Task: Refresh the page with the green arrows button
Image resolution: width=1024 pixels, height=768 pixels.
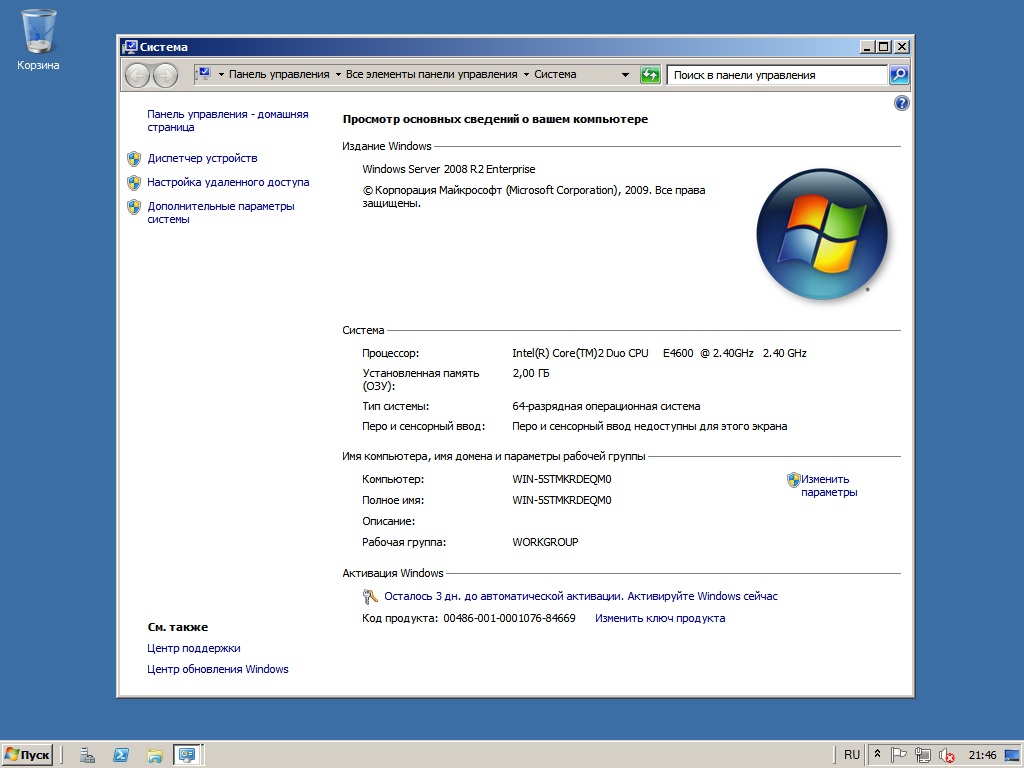Action: point(650,74)
